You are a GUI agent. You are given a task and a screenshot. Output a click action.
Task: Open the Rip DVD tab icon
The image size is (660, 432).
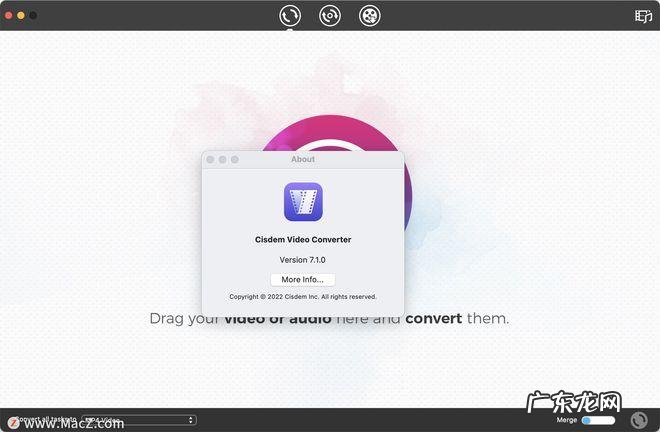(x=330, y=15)
